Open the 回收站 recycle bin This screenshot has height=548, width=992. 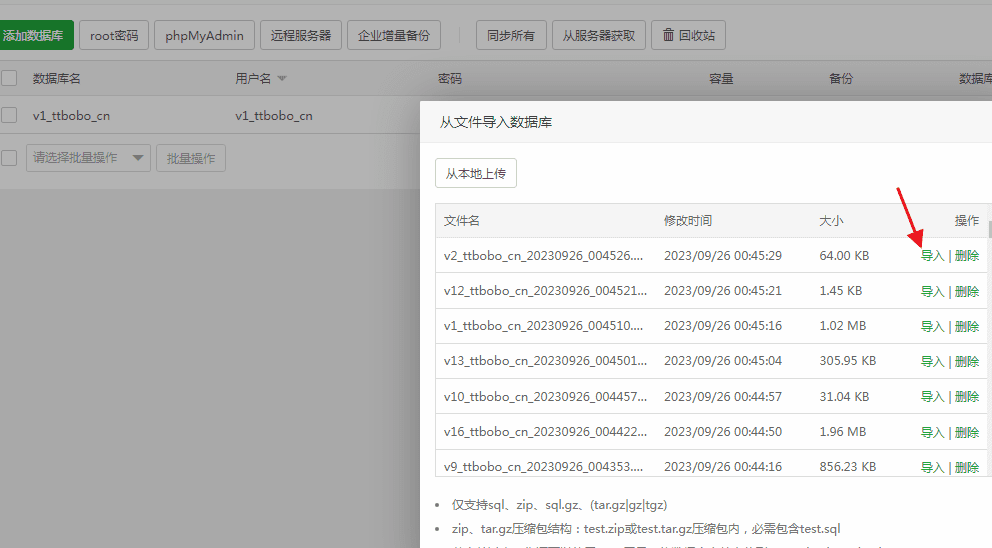coord(688,35)
